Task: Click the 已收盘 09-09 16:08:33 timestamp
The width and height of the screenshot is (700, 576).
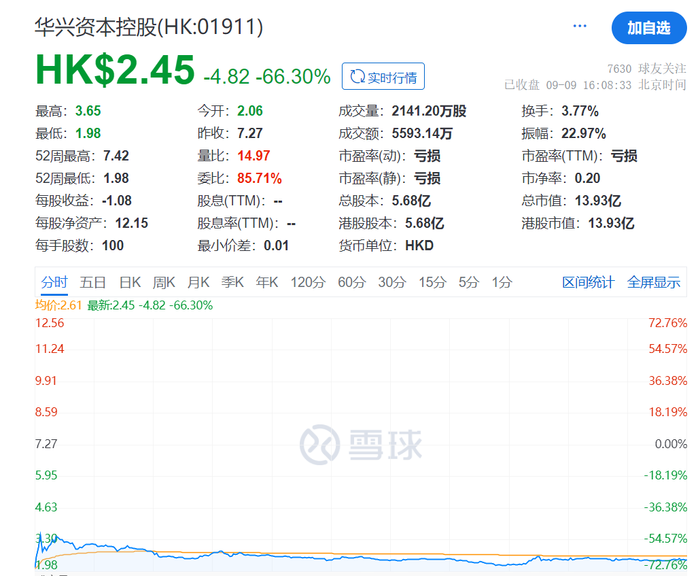Action: click(x=595, y=85)
